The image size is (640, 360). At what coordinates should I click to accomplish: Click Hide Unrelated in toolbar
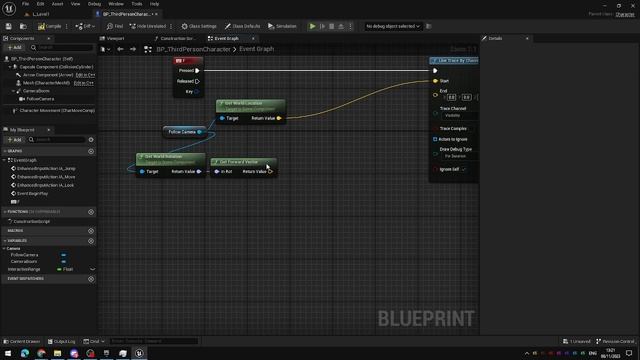pos(147,26)
